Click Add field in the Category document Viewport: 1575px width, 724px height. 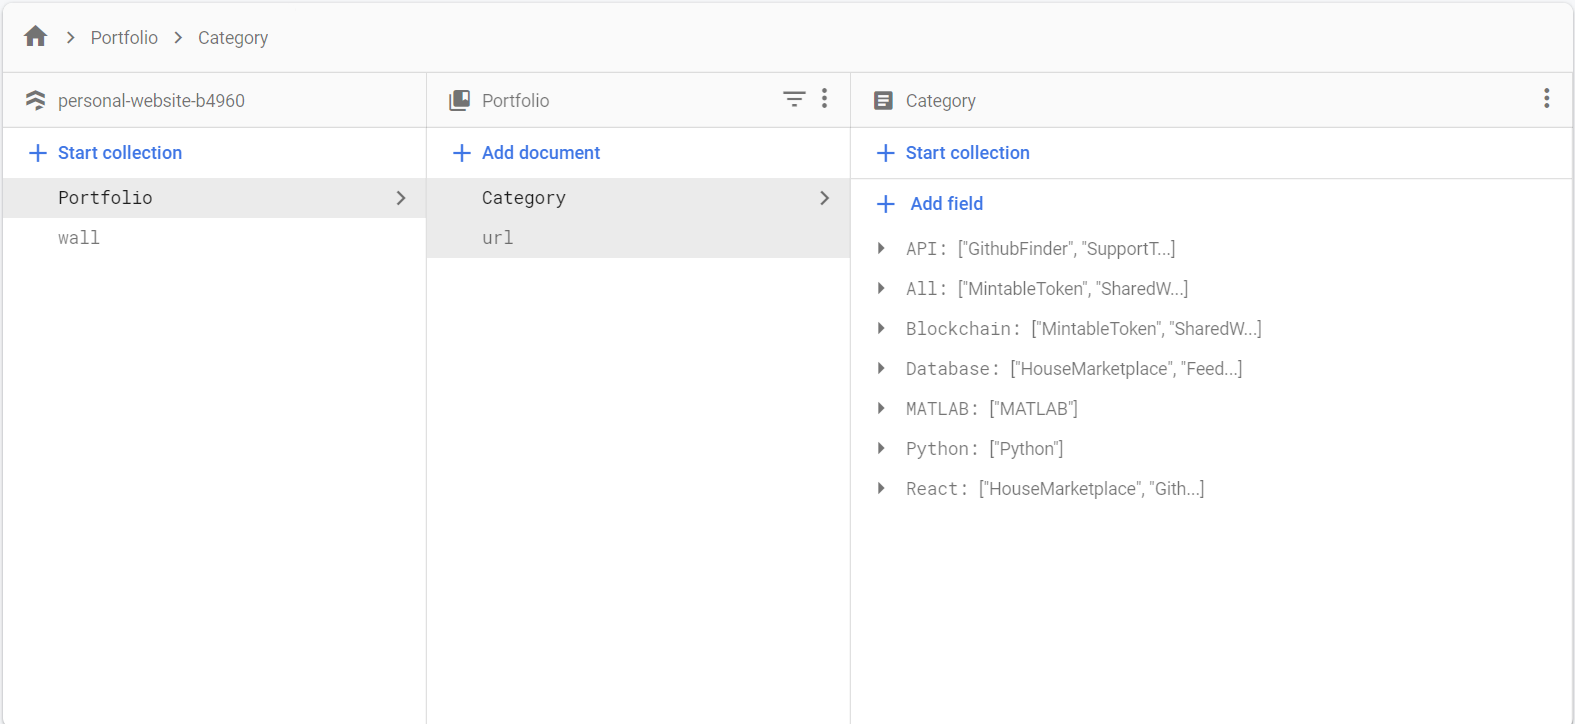tap(930, 204)
